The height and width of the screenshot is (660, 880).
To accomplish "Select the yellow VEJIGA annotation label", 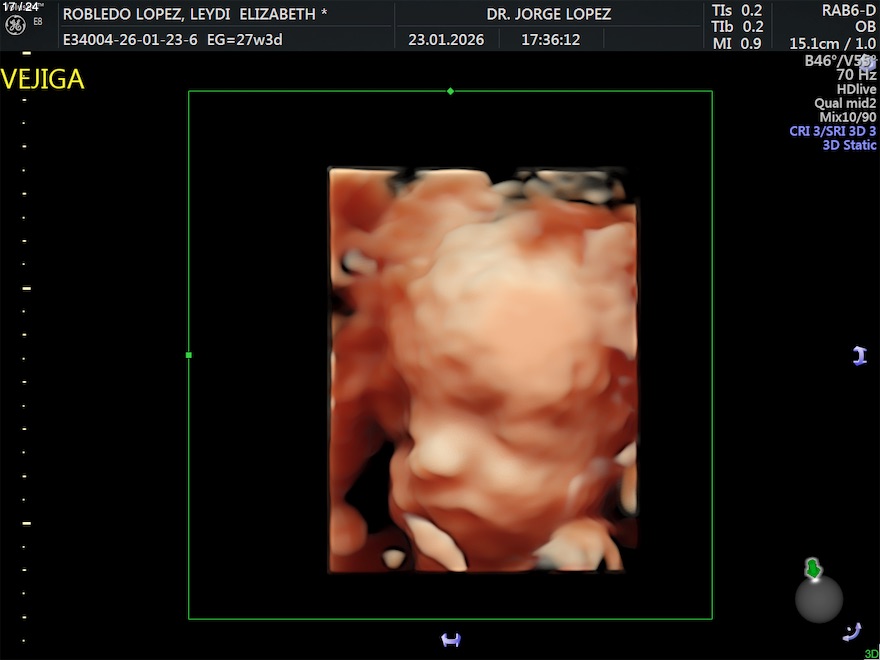I will click(43, 80).
